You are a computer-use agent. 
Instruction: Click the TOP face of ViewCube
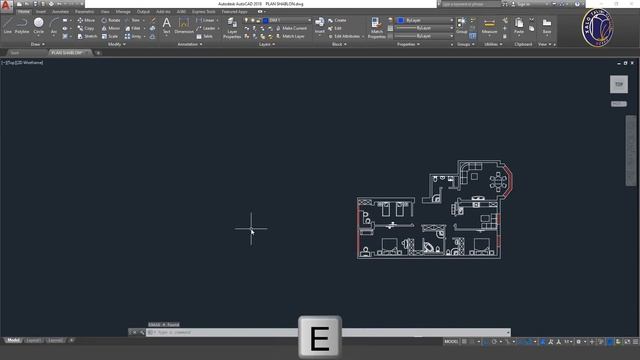click(x=619, y=84)
